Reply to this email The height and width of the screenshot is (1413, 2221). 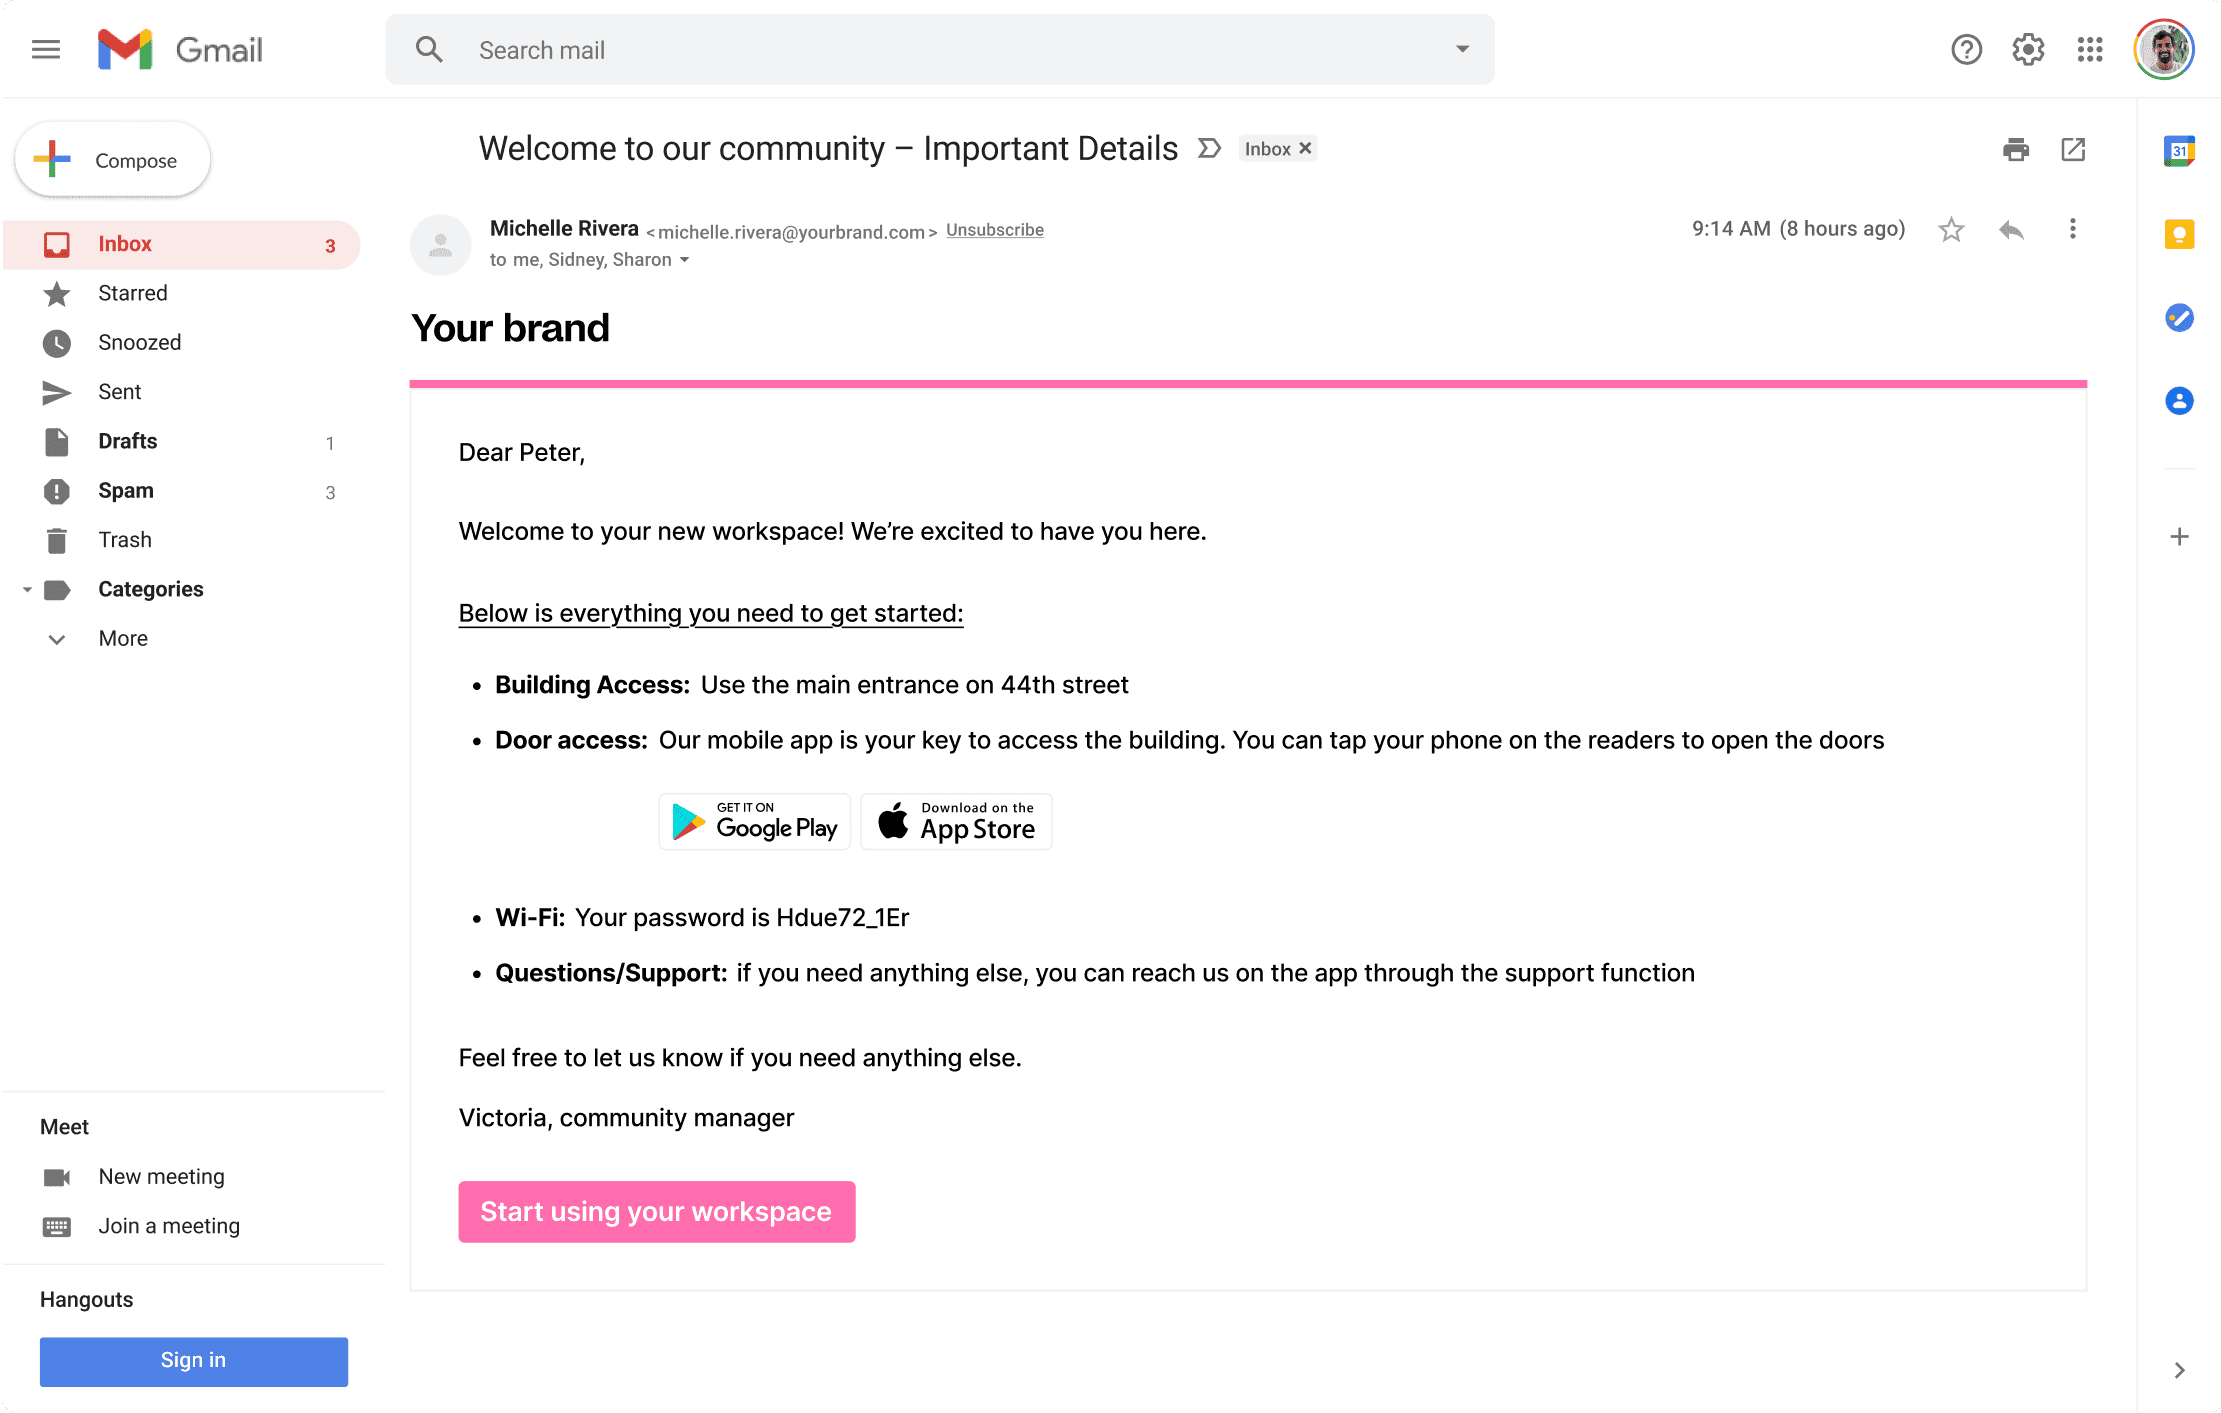(x=2011, y=229)
